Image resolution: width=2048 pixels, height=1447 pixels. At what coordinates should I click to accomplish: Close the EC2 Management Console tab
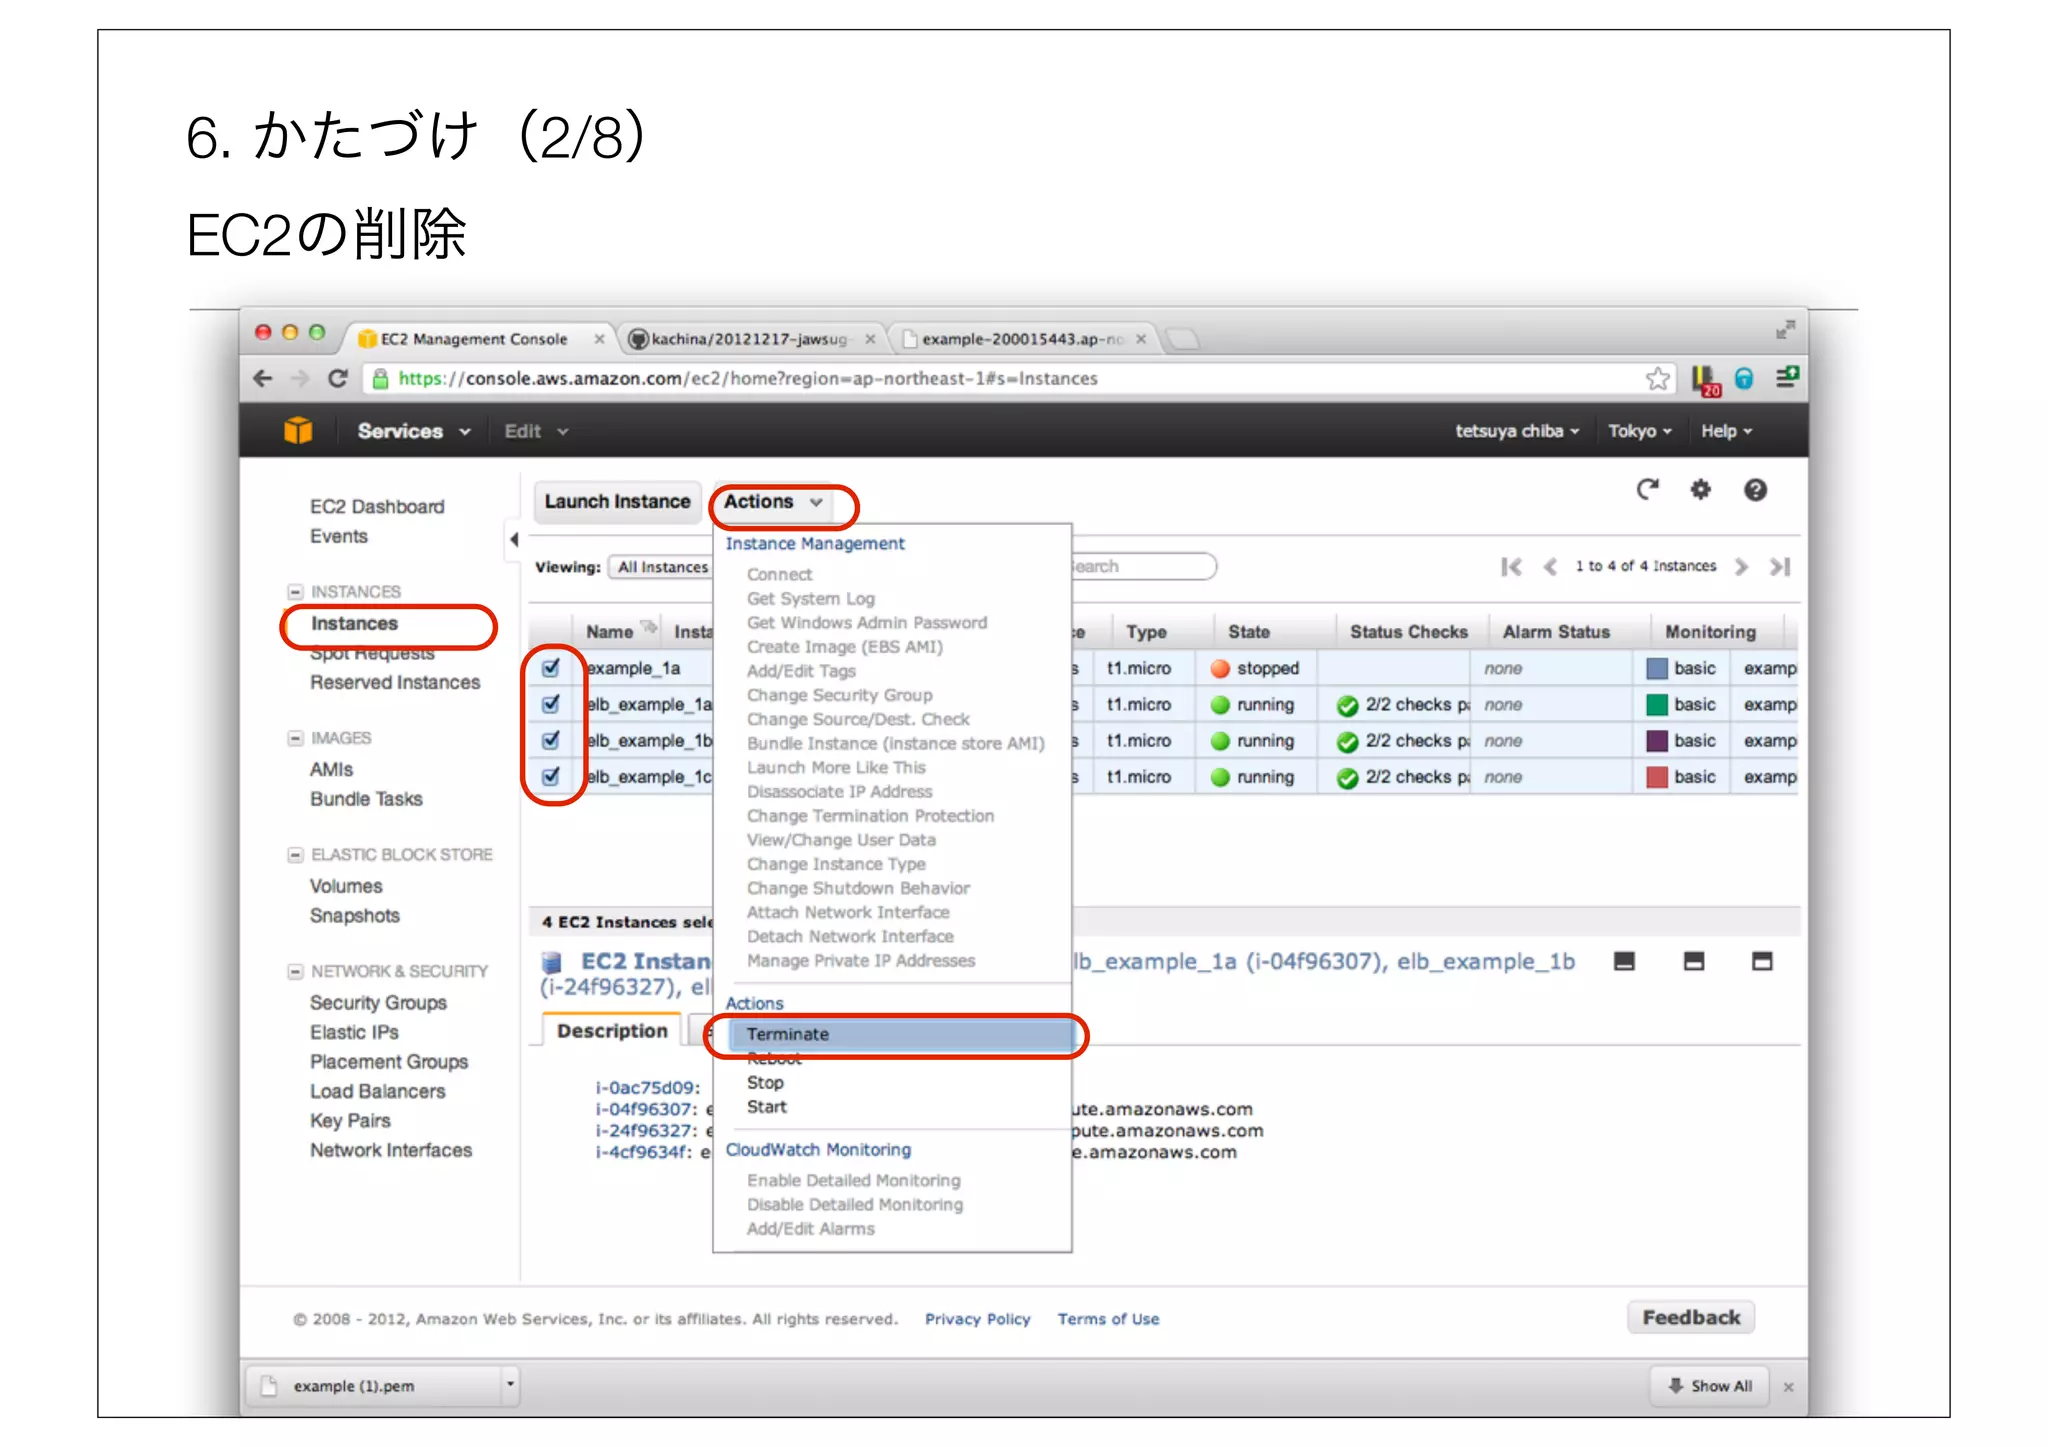point(599,339)
